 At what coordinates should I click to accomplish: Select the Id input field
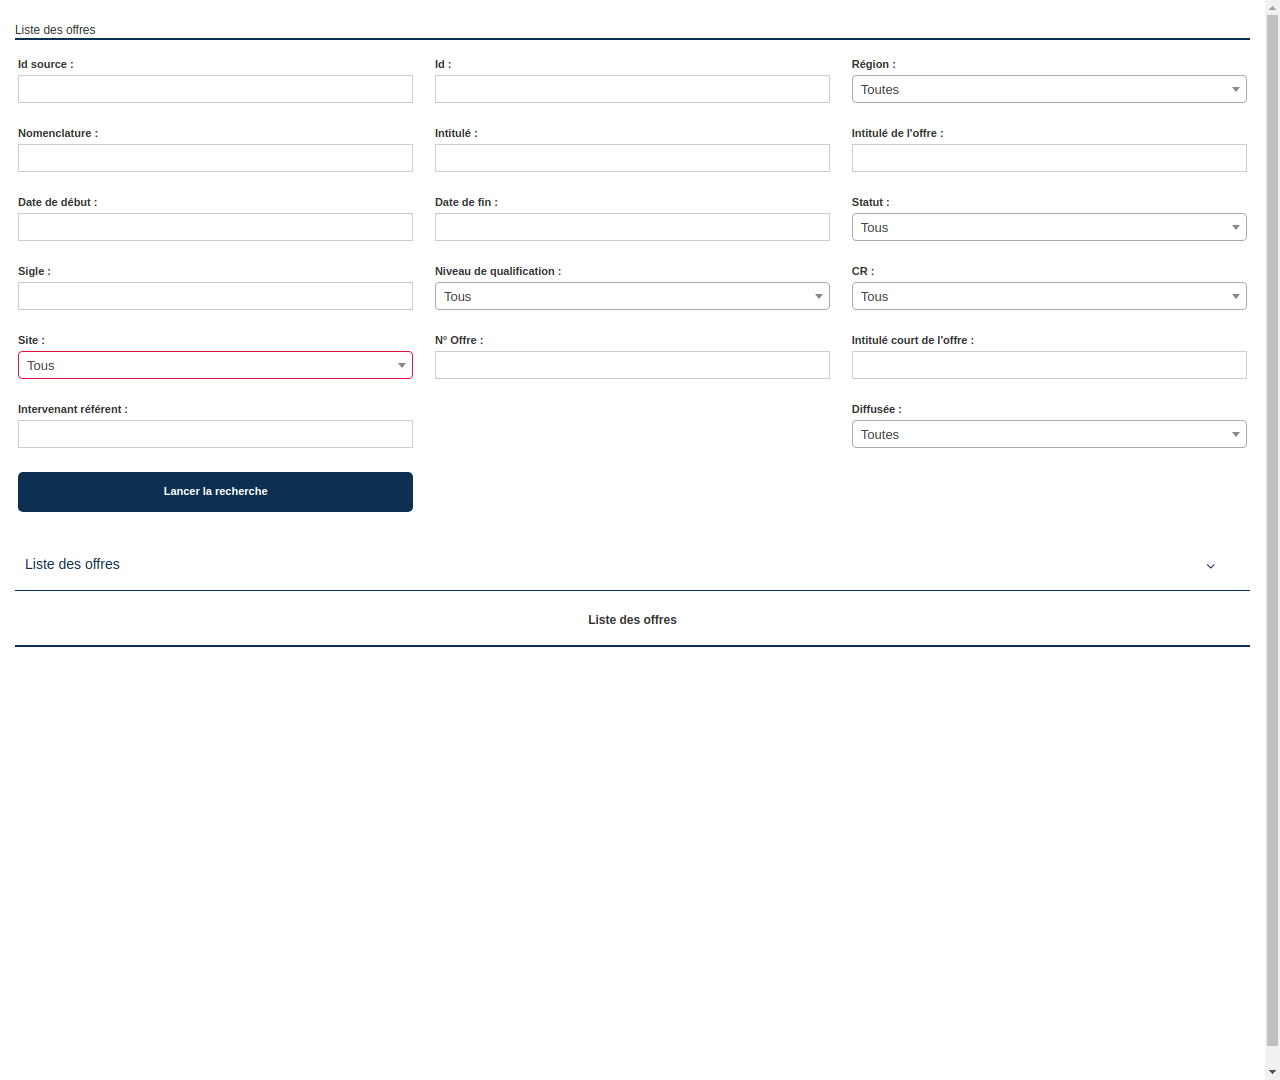pos(632,89)
